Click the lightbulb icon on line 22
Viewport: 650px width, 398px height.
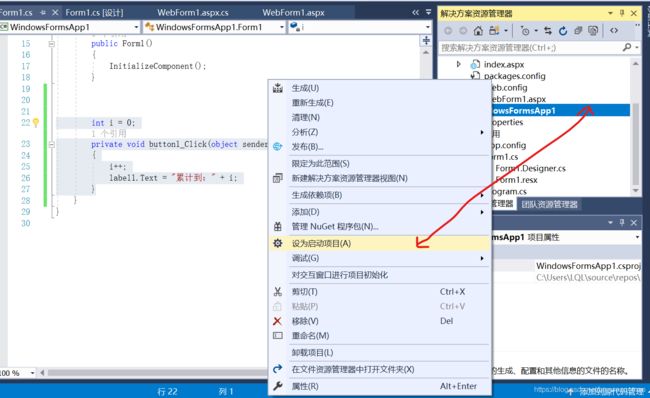(36, 122)
